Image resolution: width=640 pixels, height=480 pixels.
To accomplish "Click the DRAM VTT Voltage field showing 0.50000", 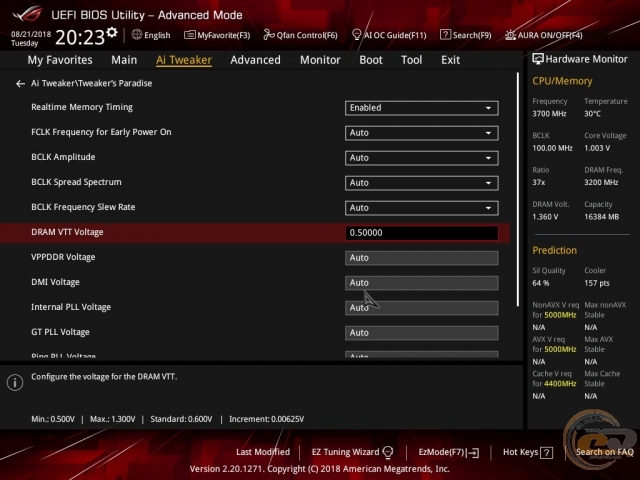I will (422, 233).
